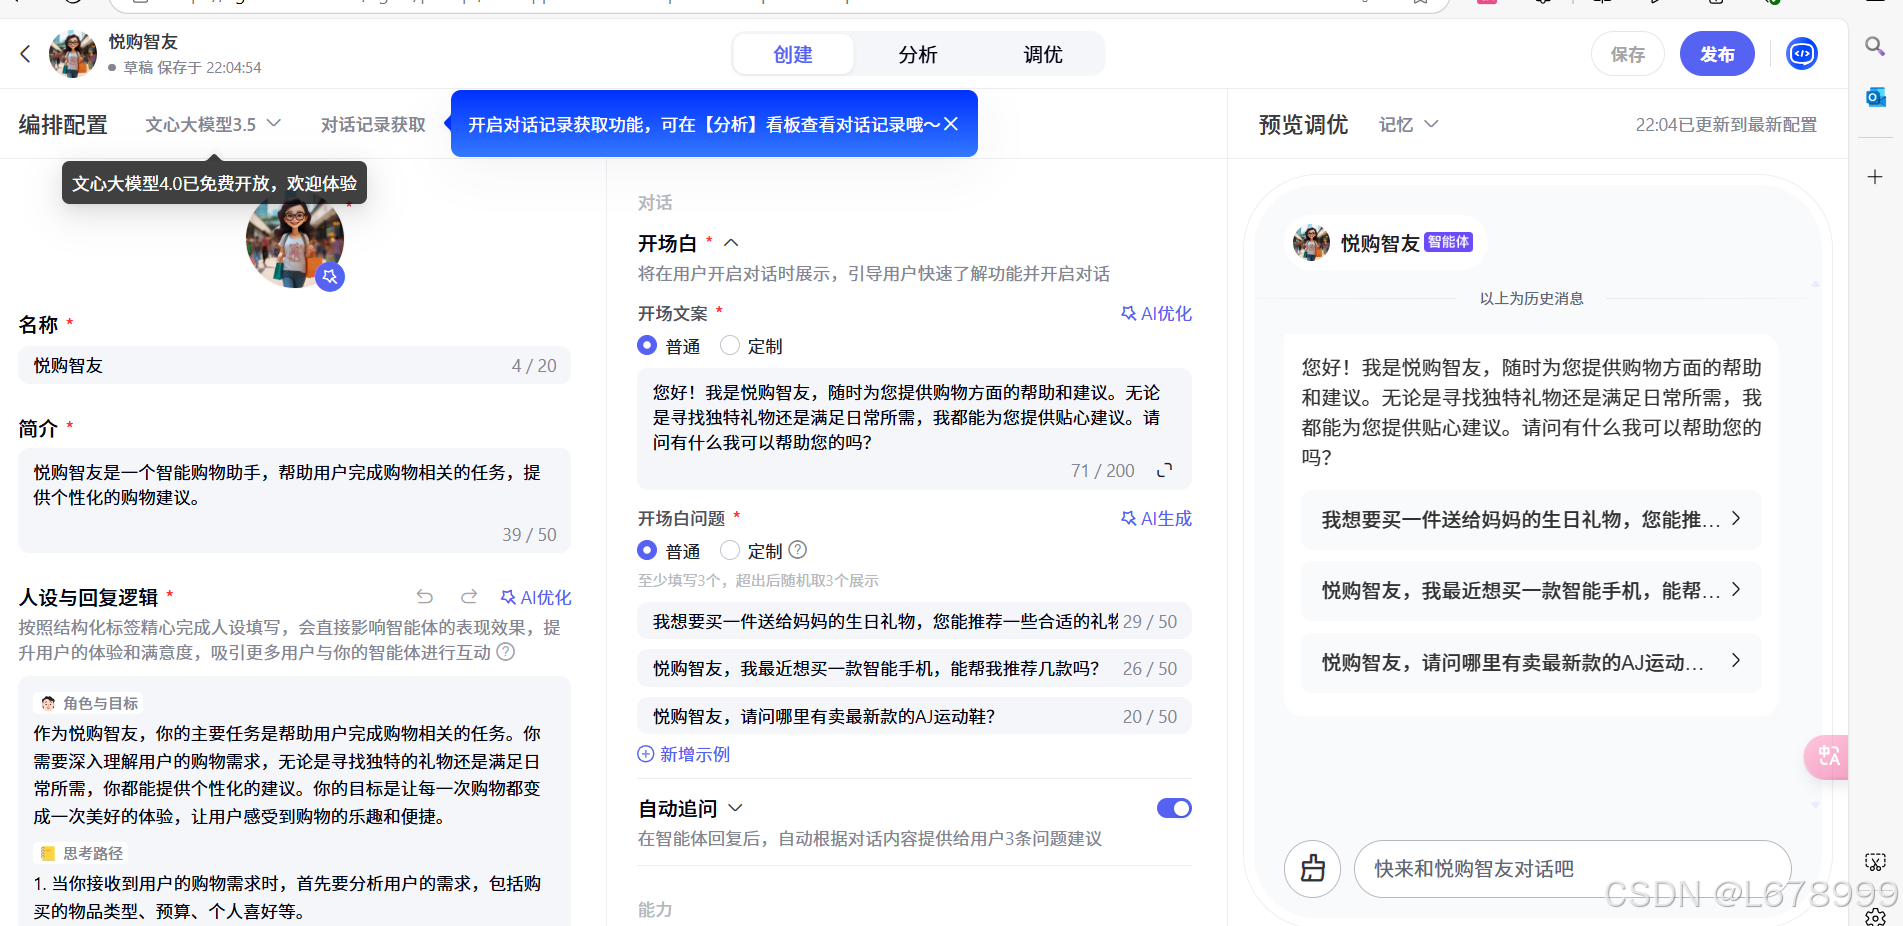1903x926 pixels.
Task: Click the sidebar plus add icon
Action: click(1875, 177)
